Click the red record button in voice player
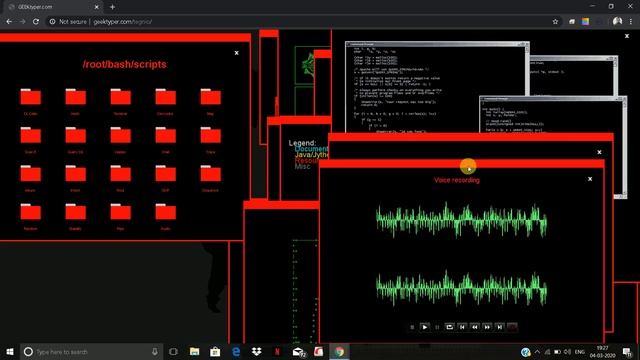The width and height of the screenshot is (640, 360). (x=512, y=327)
